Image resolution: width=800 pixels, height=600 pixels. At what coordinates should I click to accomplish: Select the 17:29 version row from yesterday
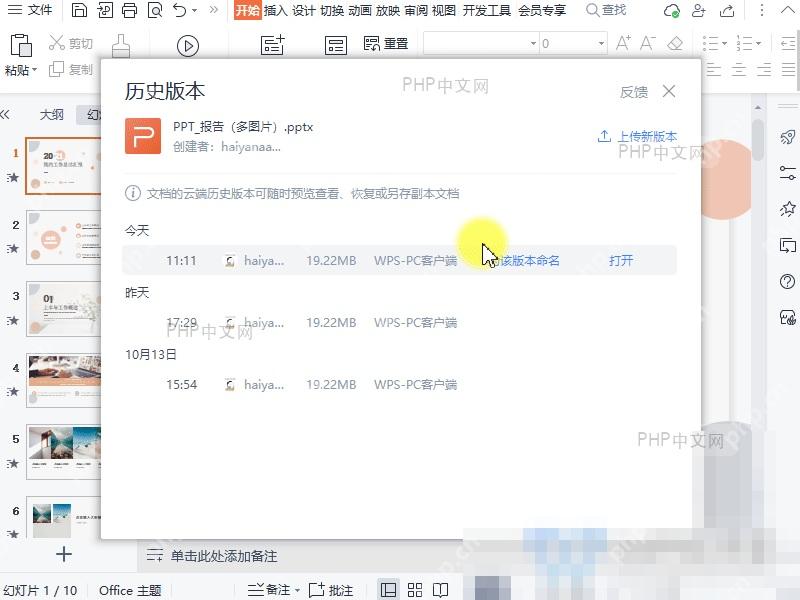tap(399, 322)
